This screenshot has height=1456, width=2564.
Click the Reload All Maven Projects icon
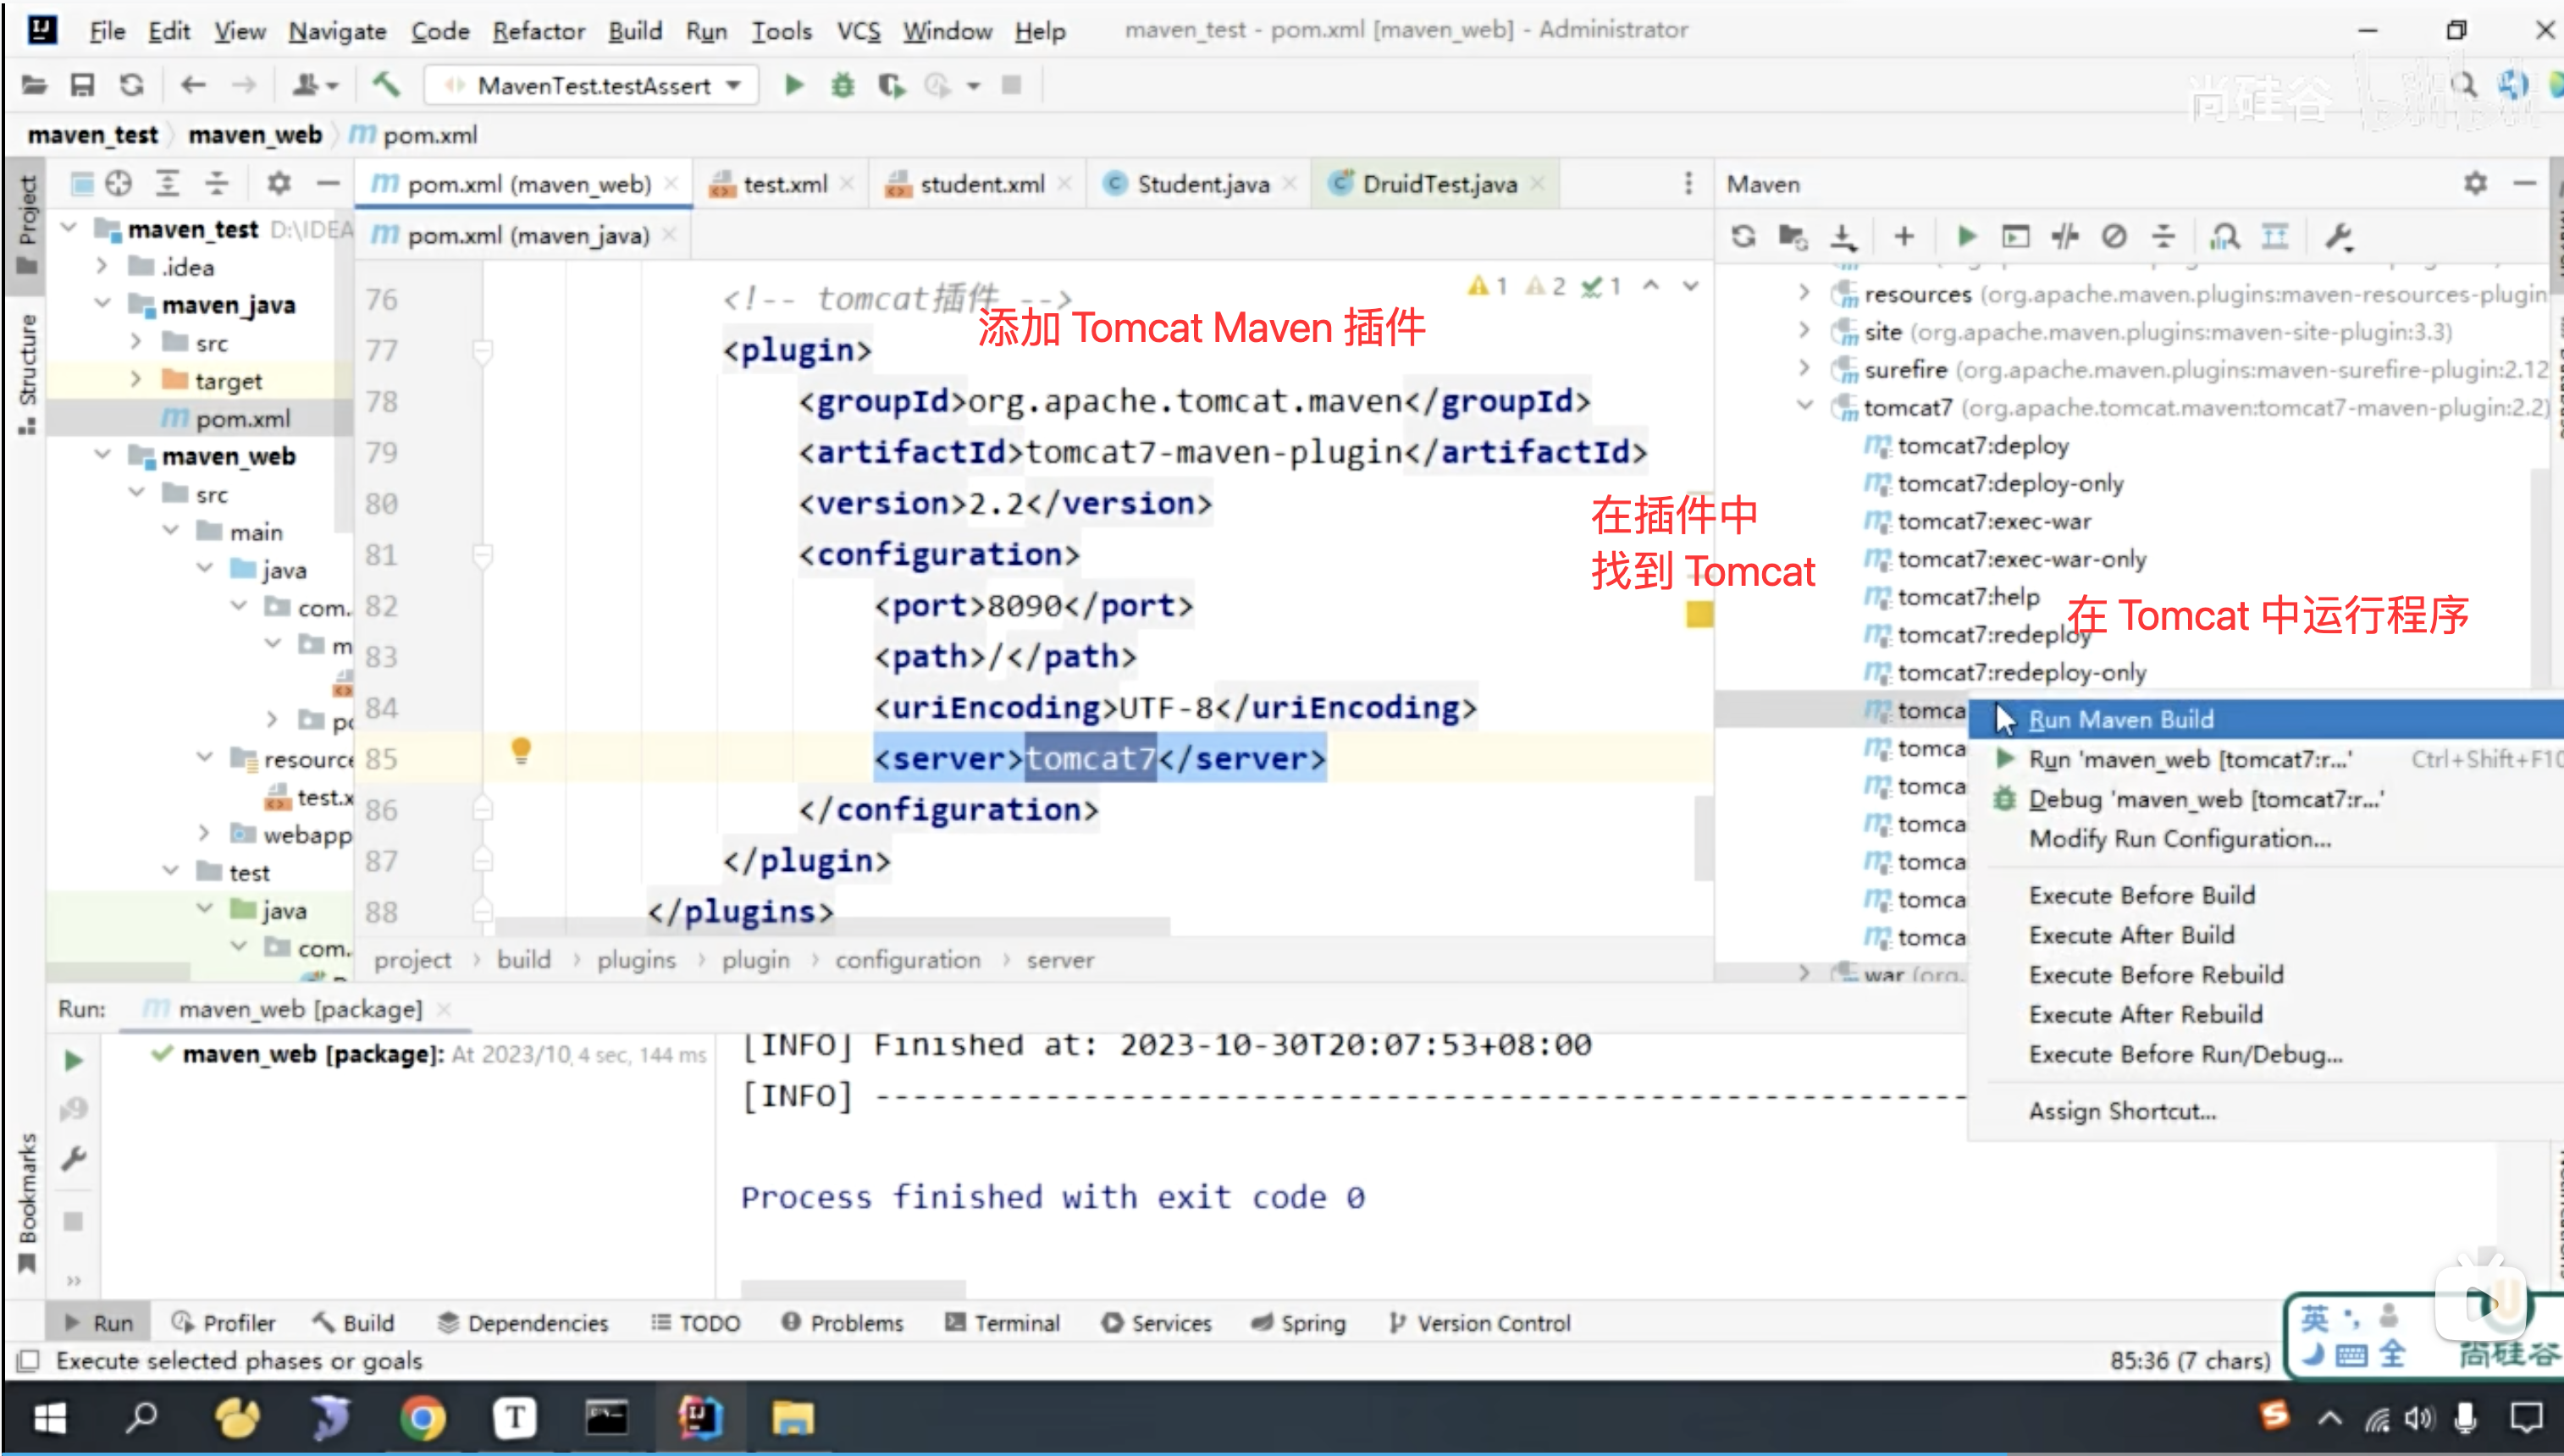pos(1743,237)
